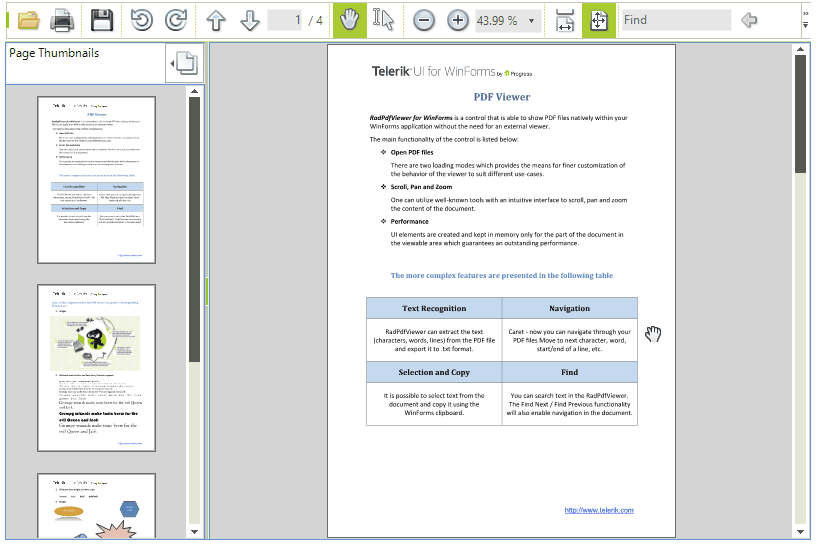Toggle the Pan hand tool
This screenshot has height=546, width=819.
(x=349, y=20)
